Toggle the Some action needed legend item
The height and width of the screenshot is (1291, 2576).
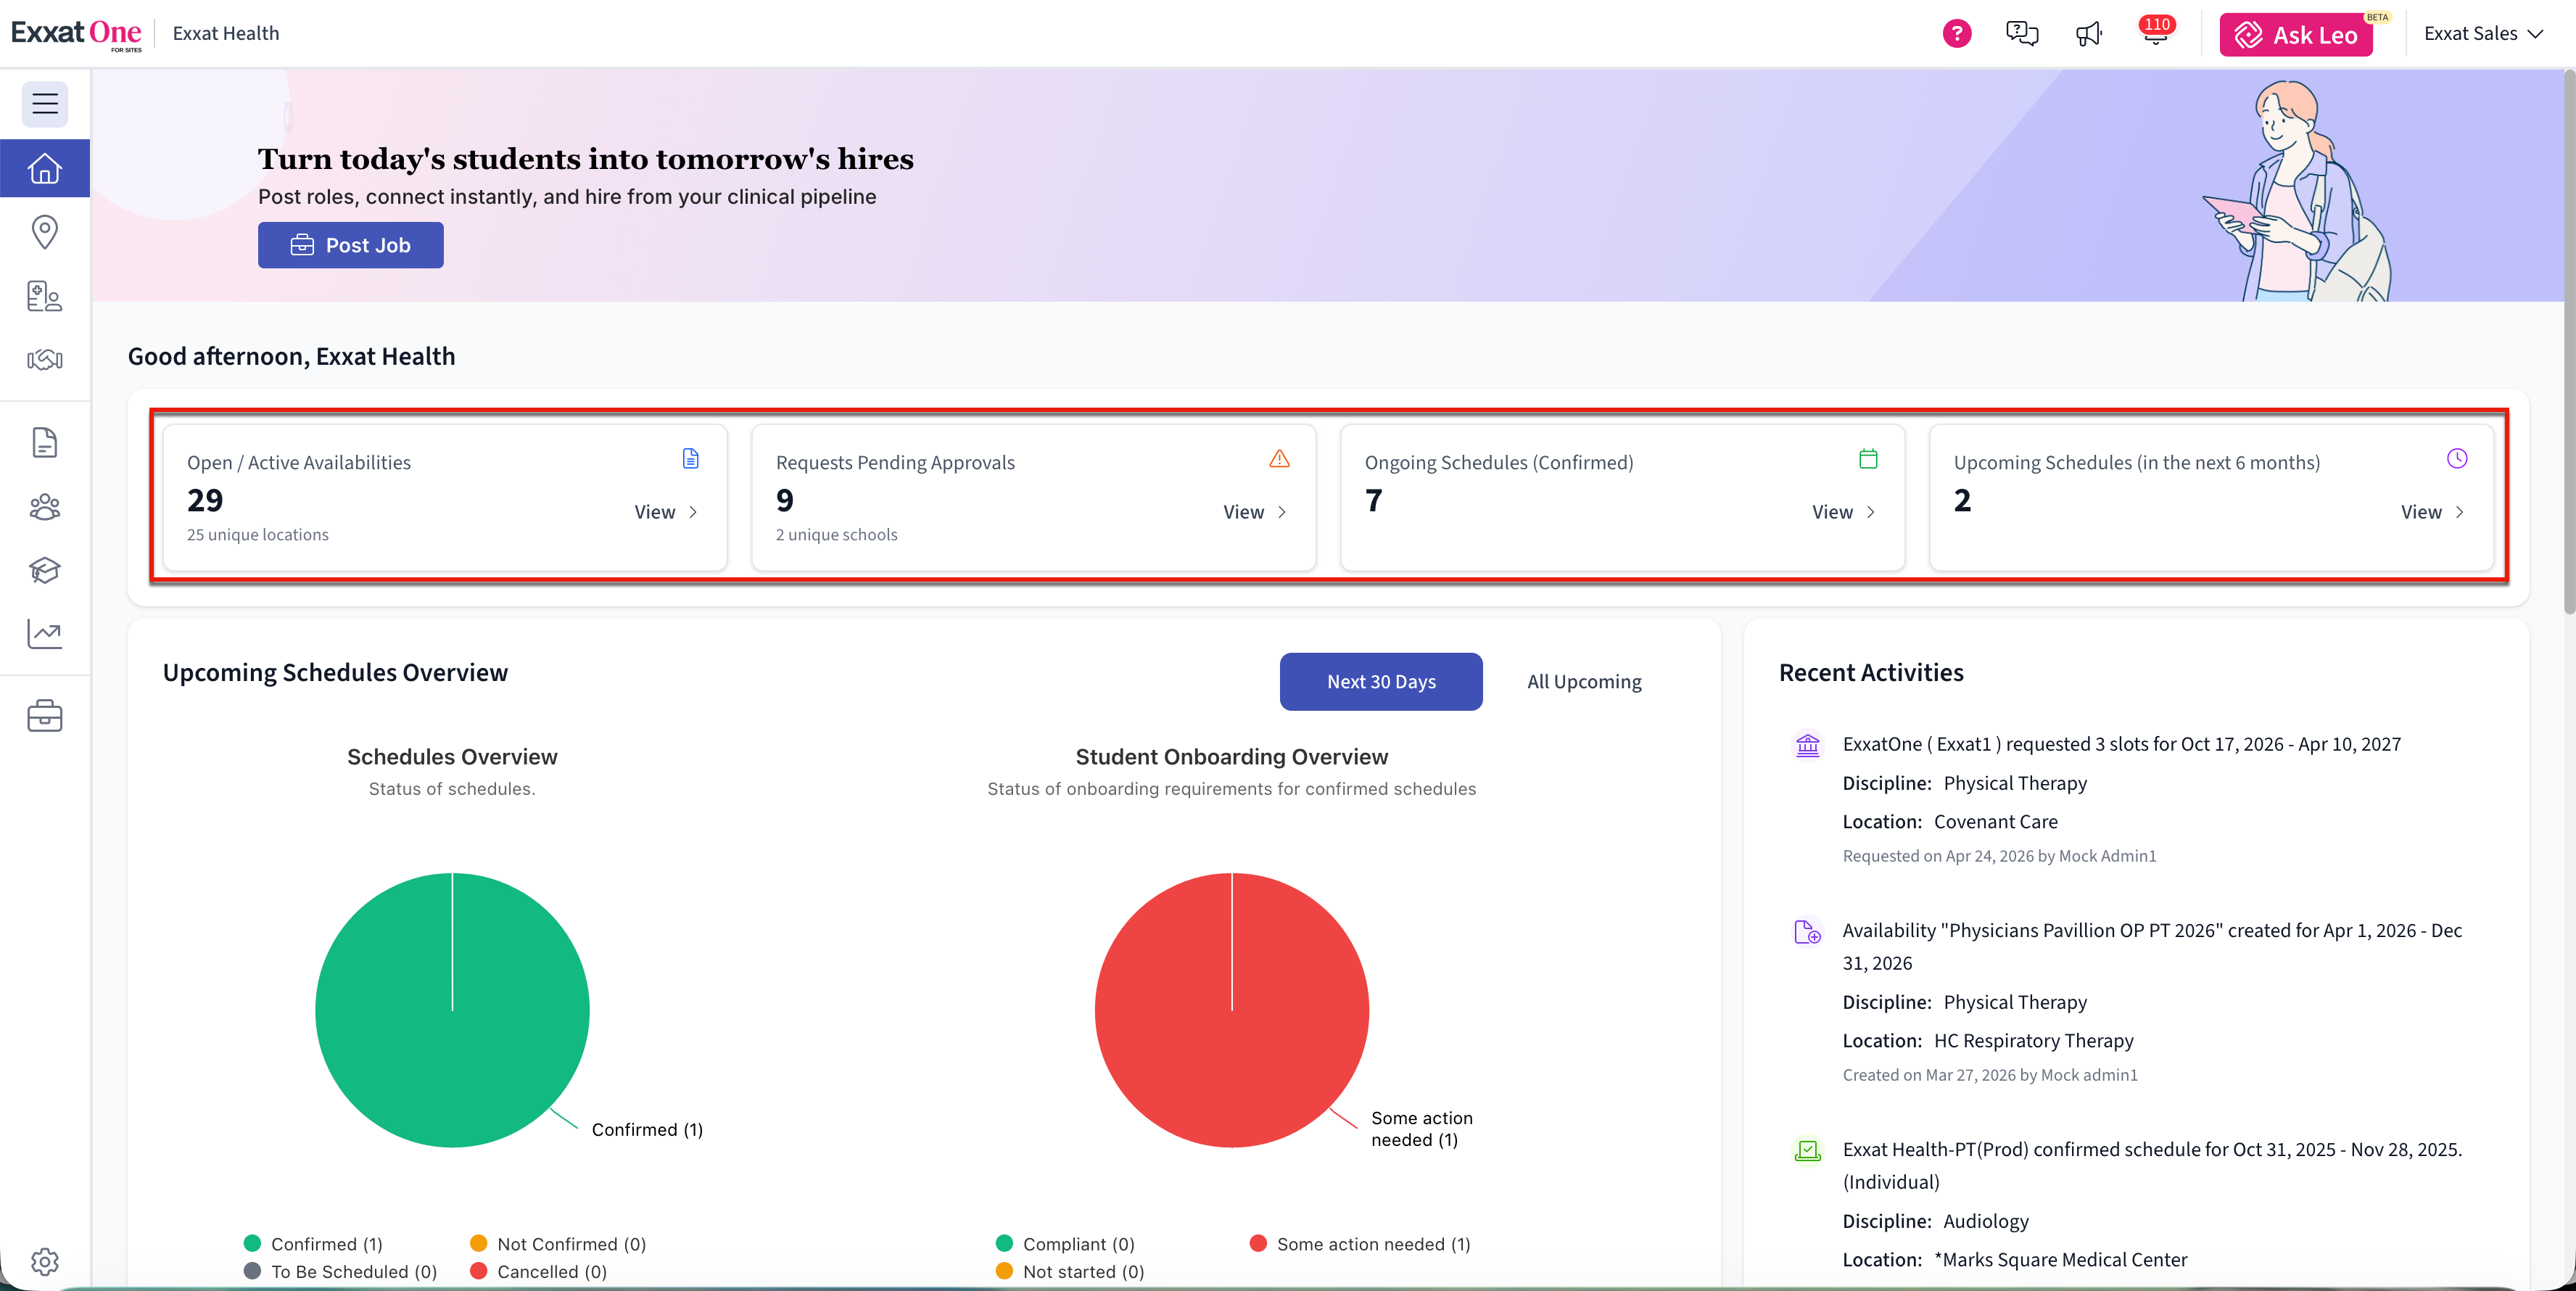click(x=1360, y=1243)
